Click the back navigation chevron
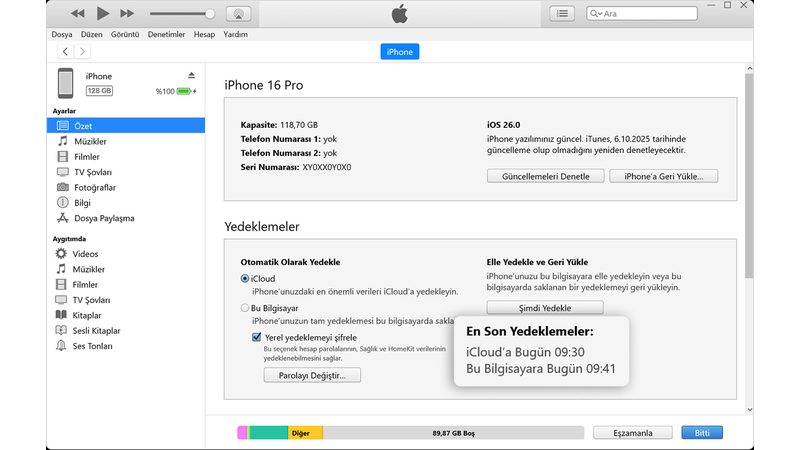The image size is (800, 450). [66, 51]
